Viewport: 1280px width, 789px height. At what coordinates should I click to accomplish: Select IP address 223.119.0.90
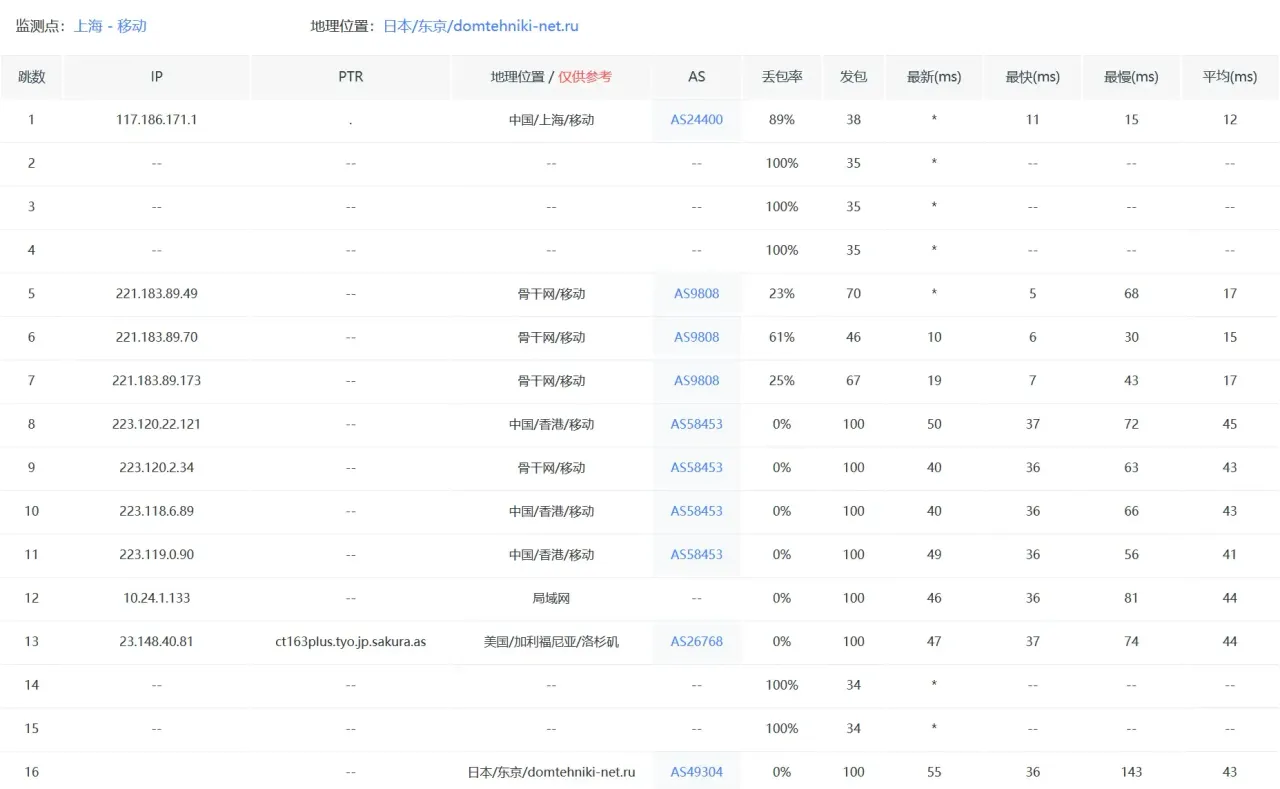coord(157,555)
